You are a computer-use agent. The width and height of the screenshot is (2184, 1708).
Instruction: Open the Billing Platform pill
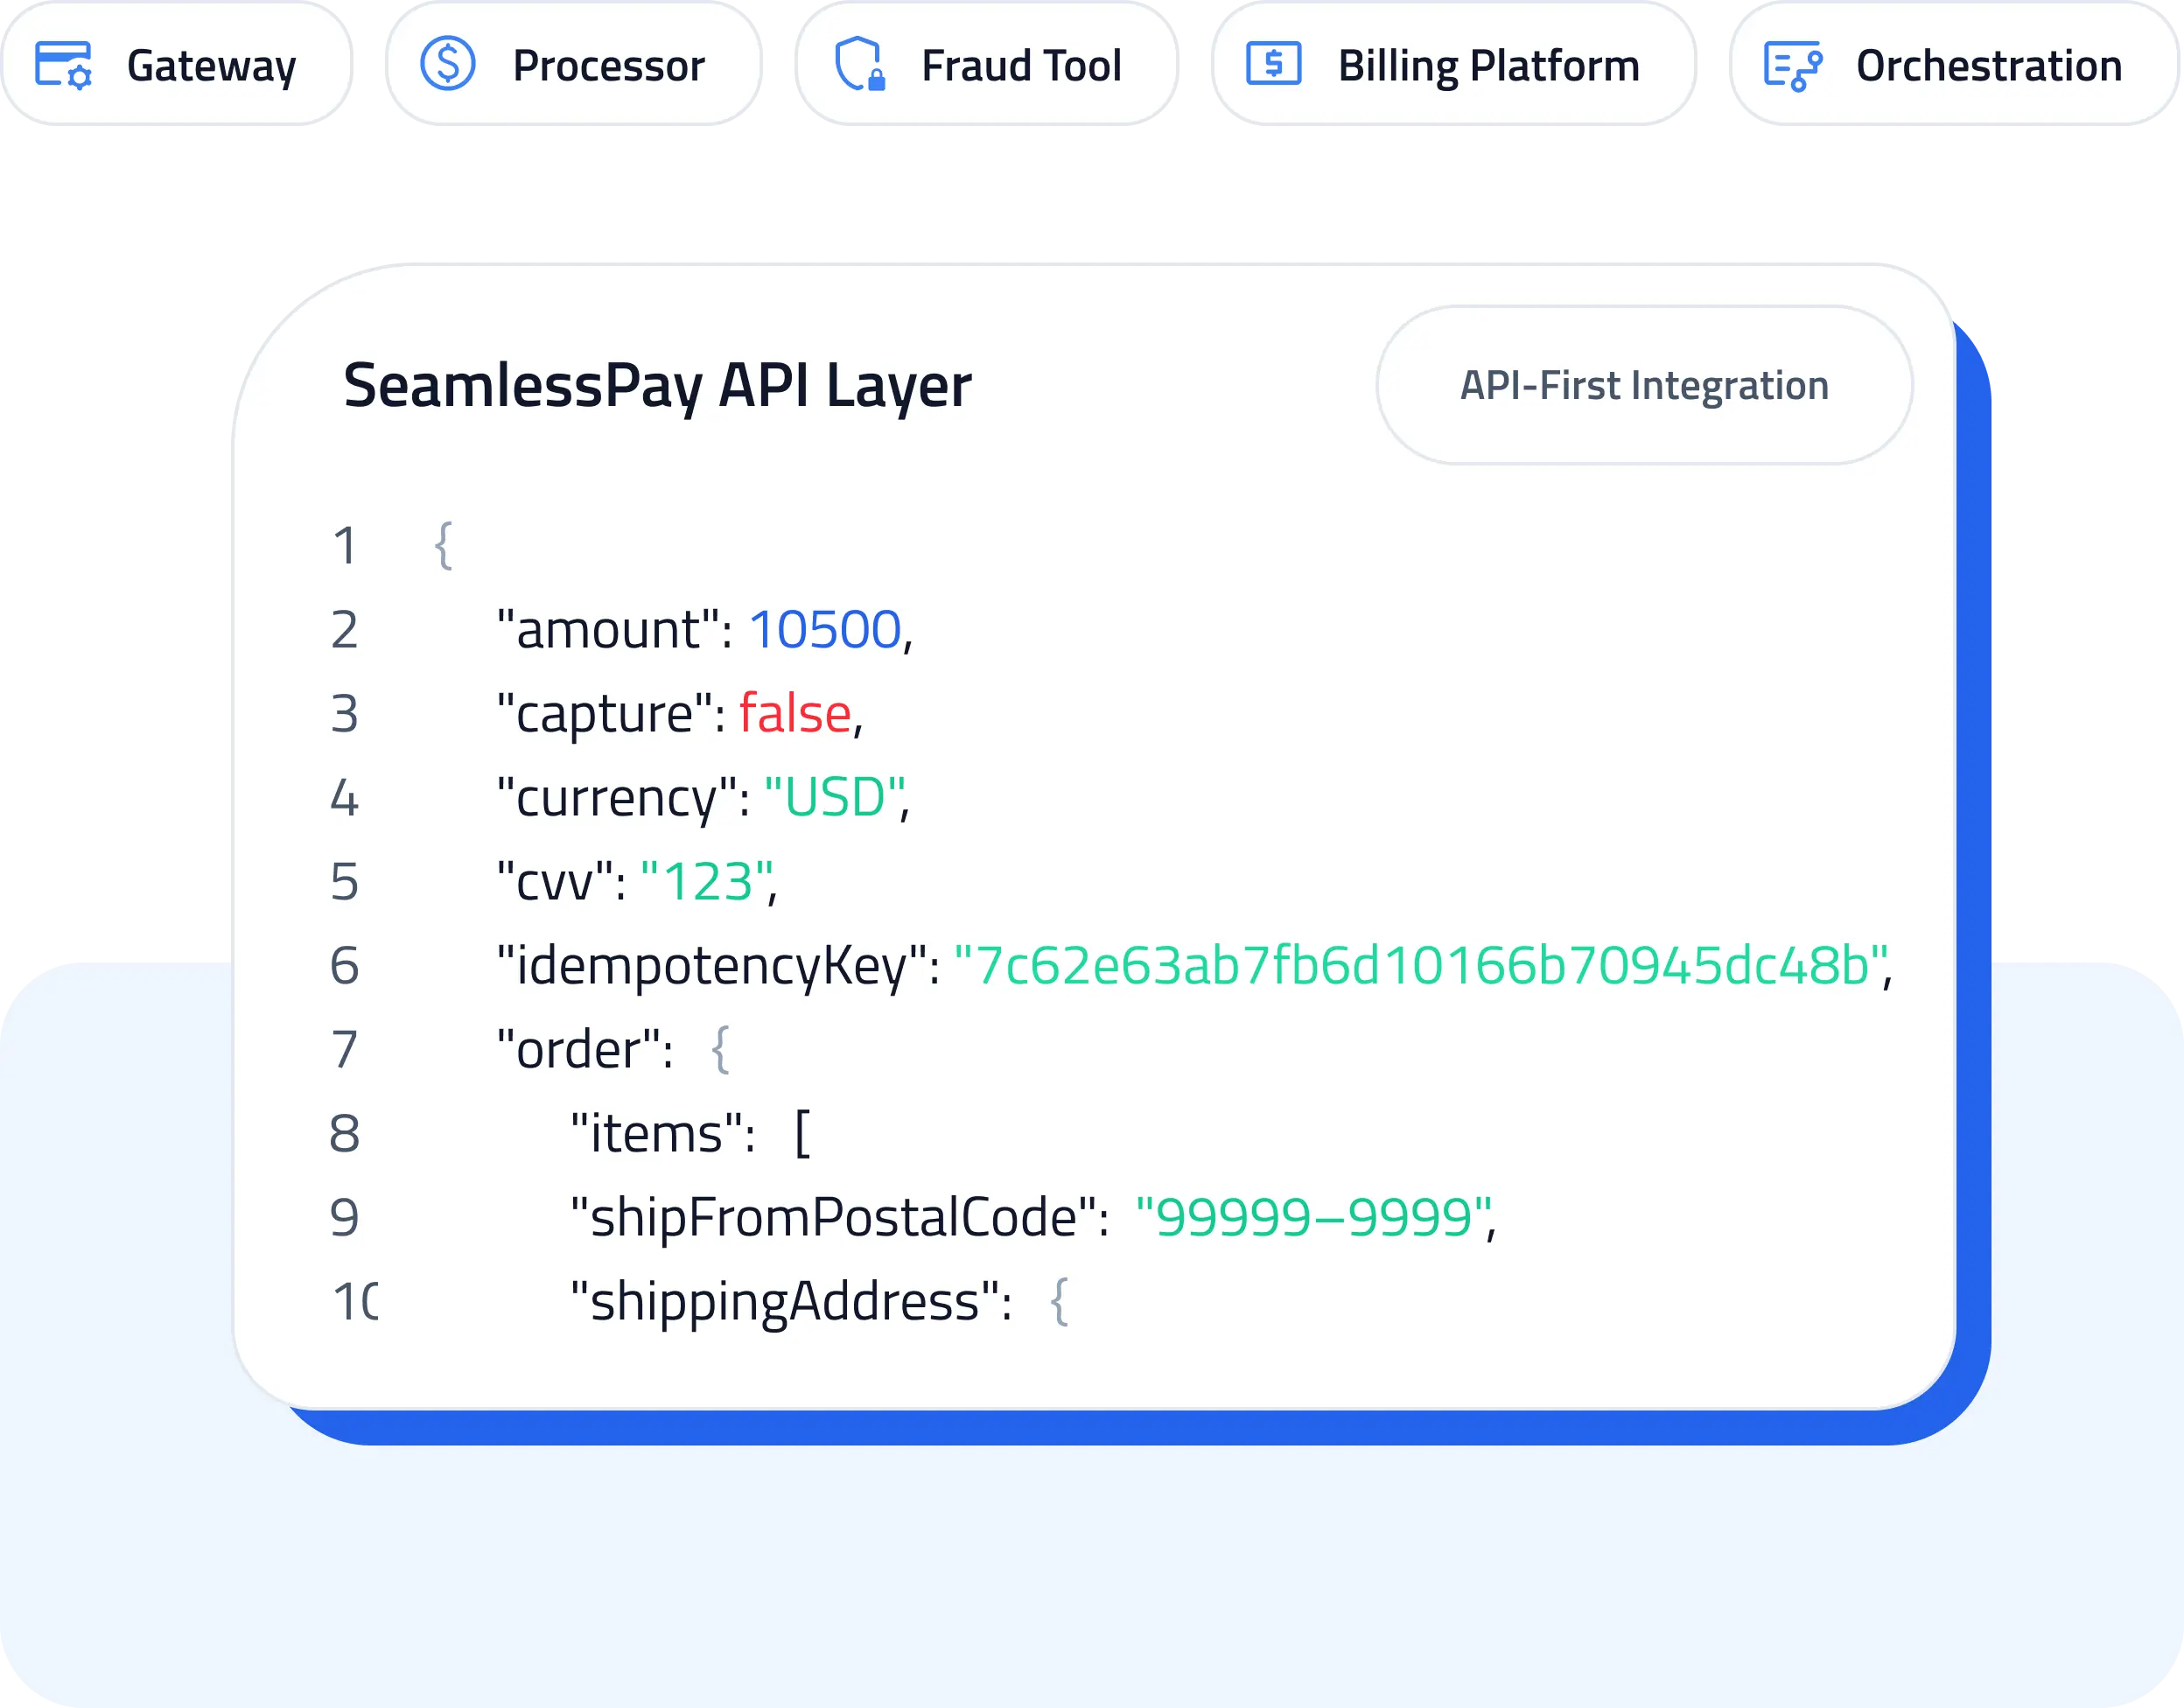click(1488, 66)
